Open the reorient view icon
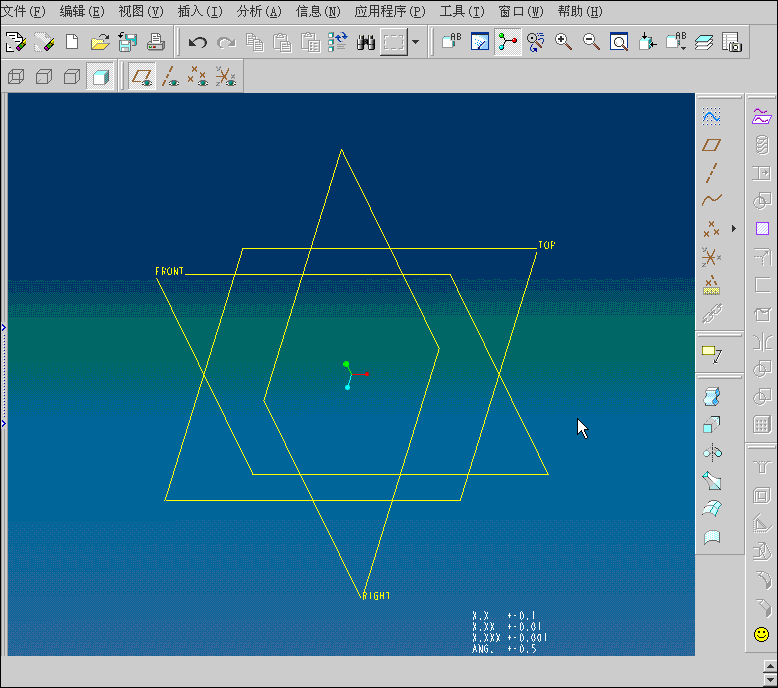Image resolution: width=778 pixels, height=688 pixels. click(647, 42)
